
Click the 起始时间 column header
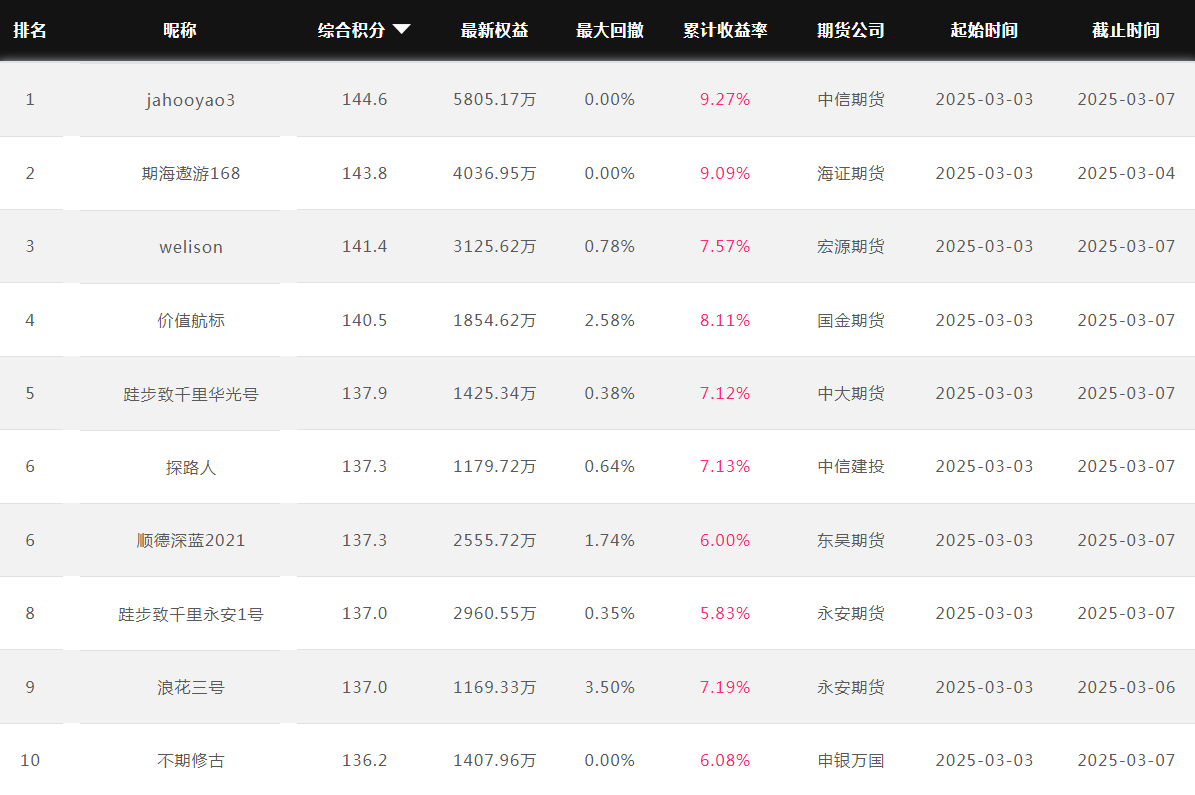pos(984,30)
